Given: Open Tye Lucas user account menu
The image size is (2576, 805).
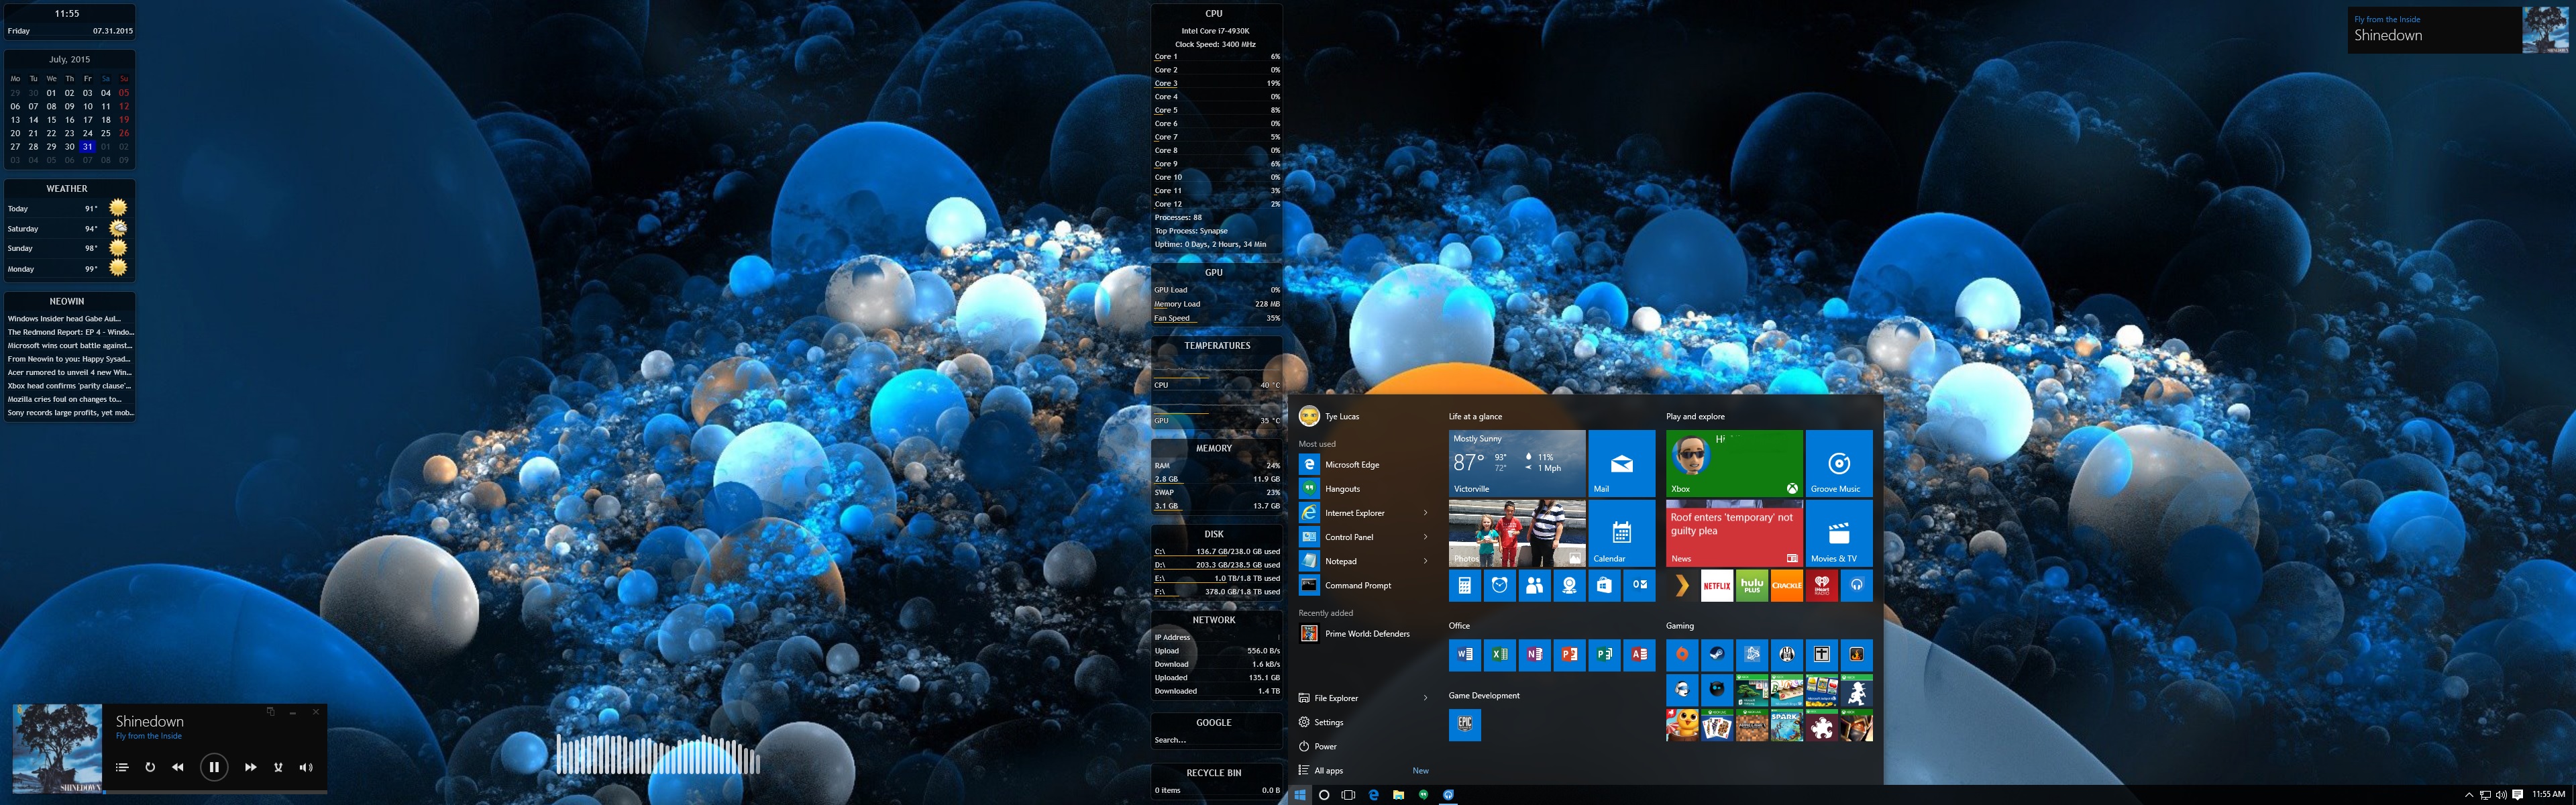Looking at the screenshot, I should (1330, 416).
